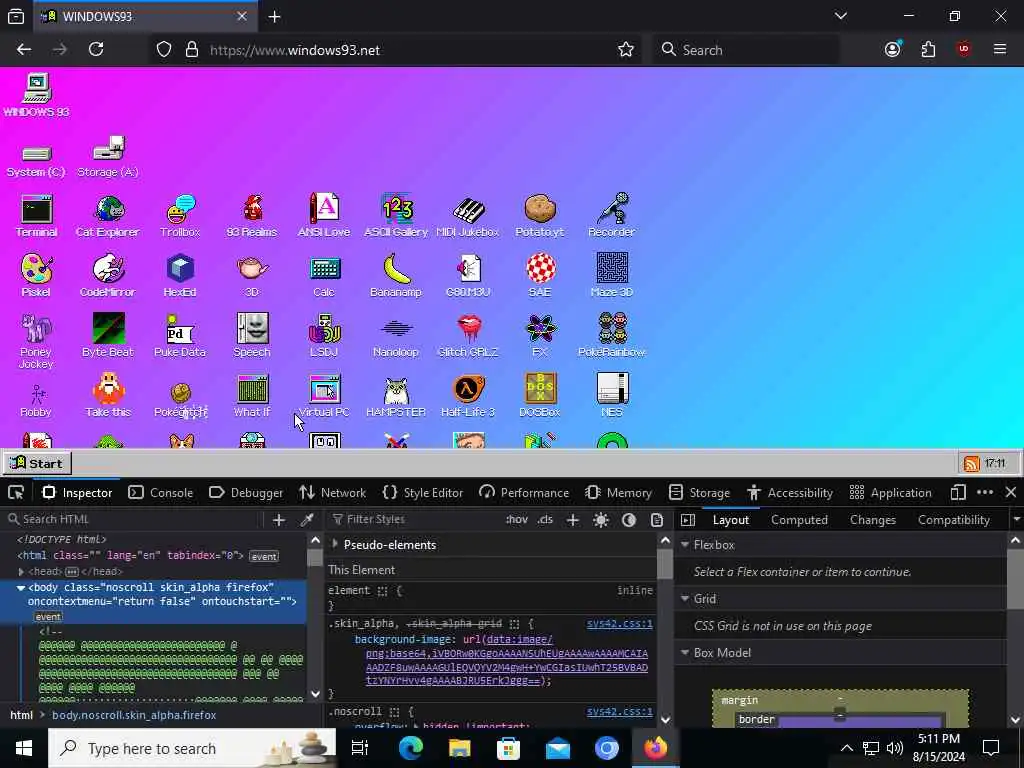
Task: Open Half-Life 3 desktop icon
Action: click(468, 395)
